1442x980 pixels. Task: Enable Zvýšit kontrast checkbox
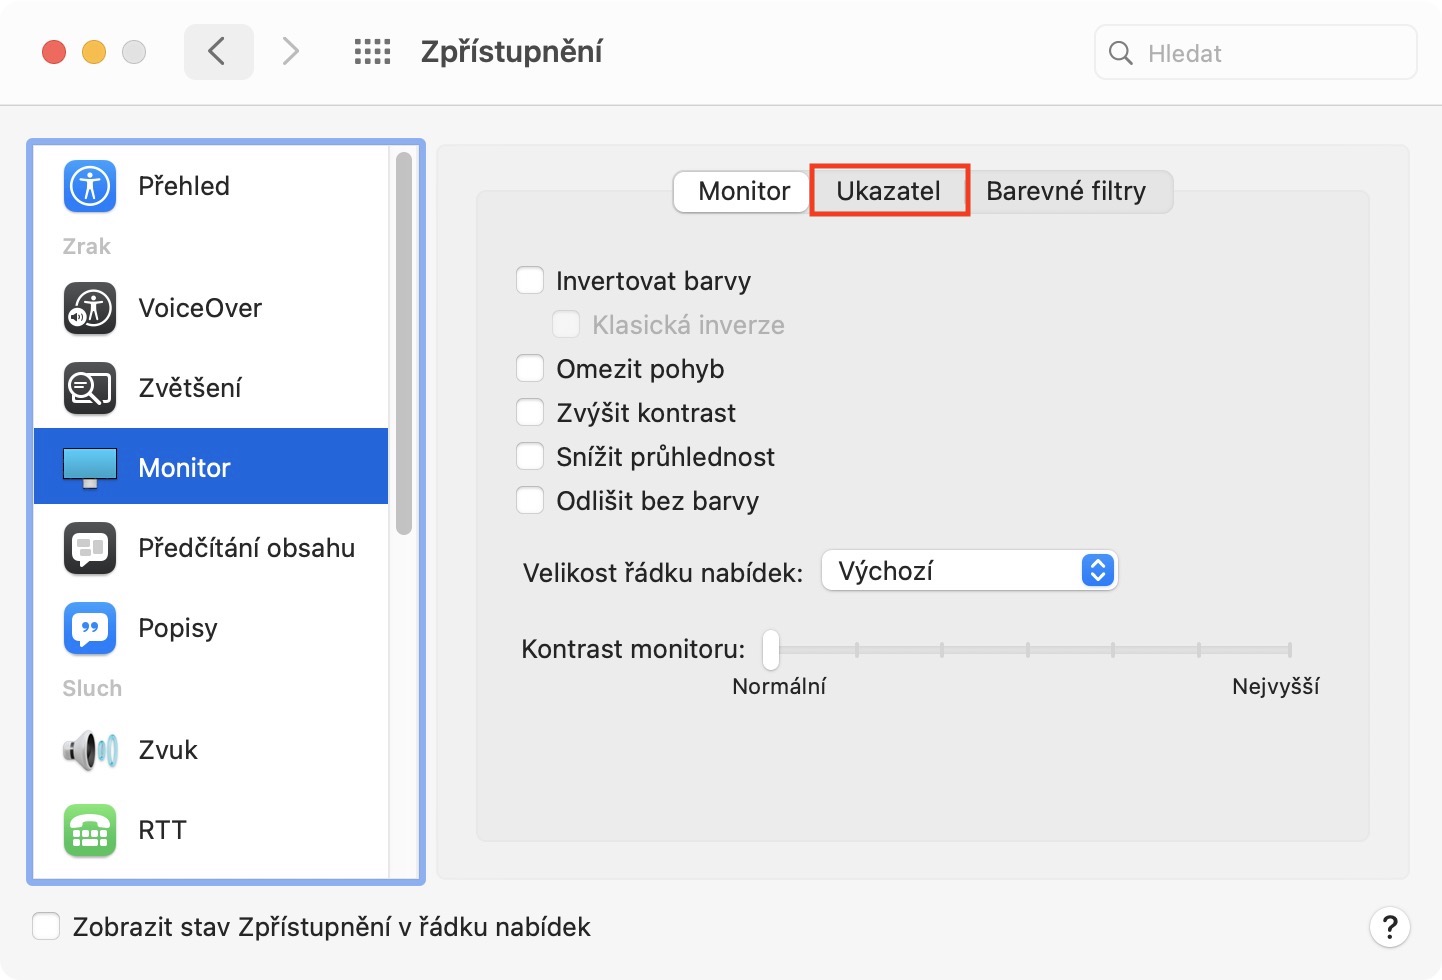[530, 413]
